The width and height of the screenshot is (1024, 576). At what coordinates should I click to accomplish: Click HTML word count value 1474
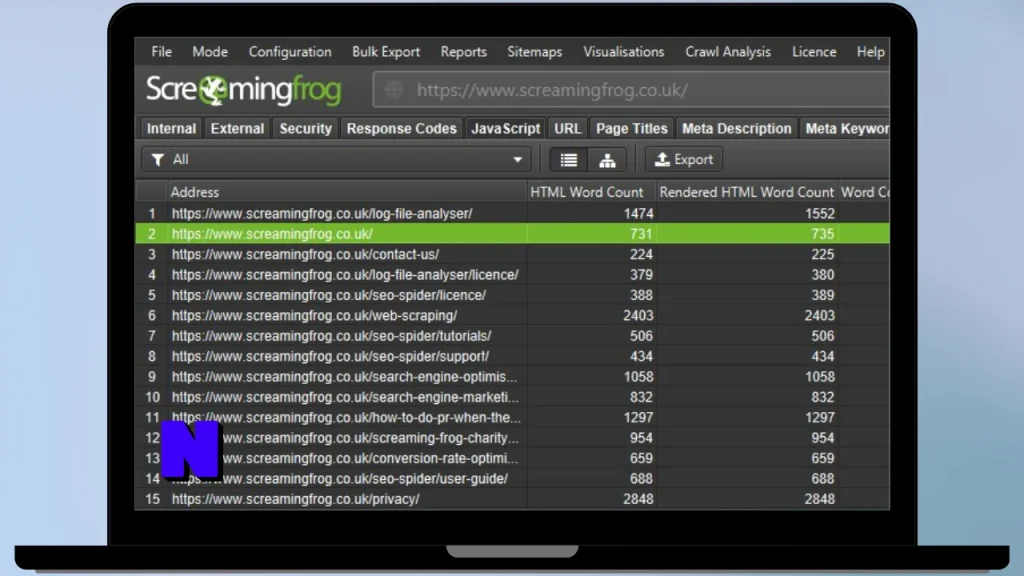pos(638,214)
